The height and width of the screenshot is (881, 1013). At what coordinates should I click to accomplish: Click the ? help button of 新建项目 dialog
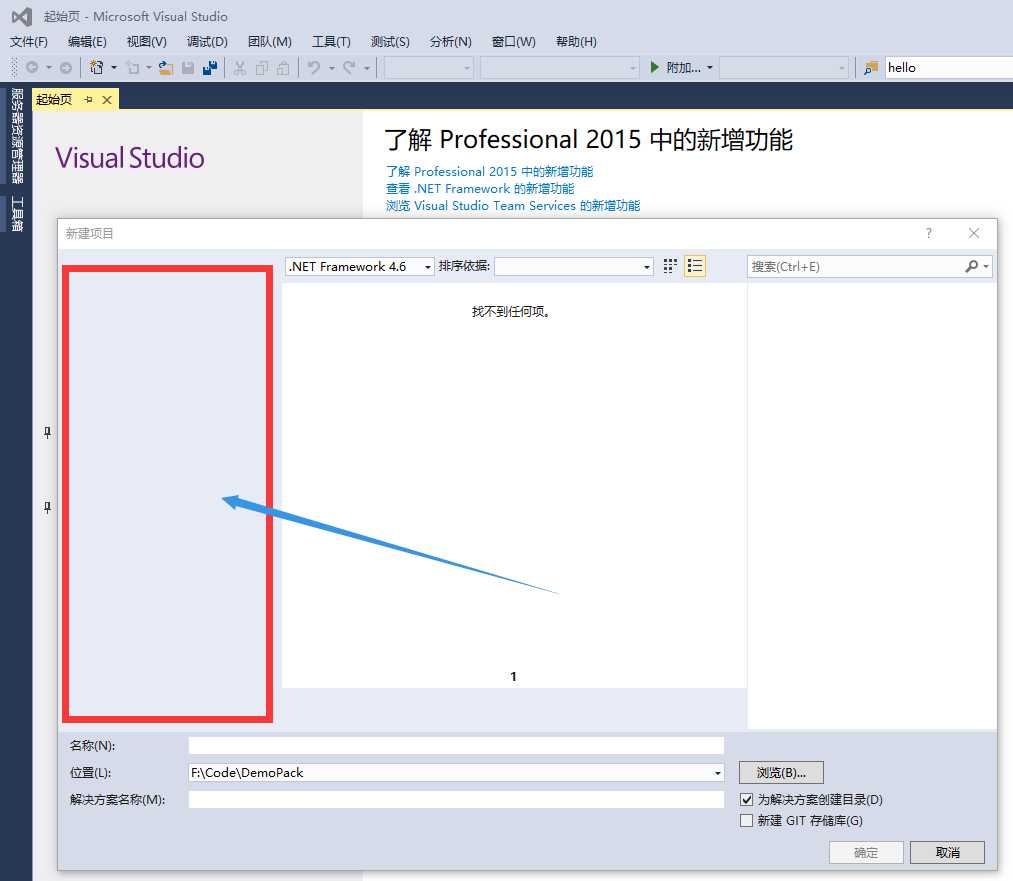[x=928, y=233]
